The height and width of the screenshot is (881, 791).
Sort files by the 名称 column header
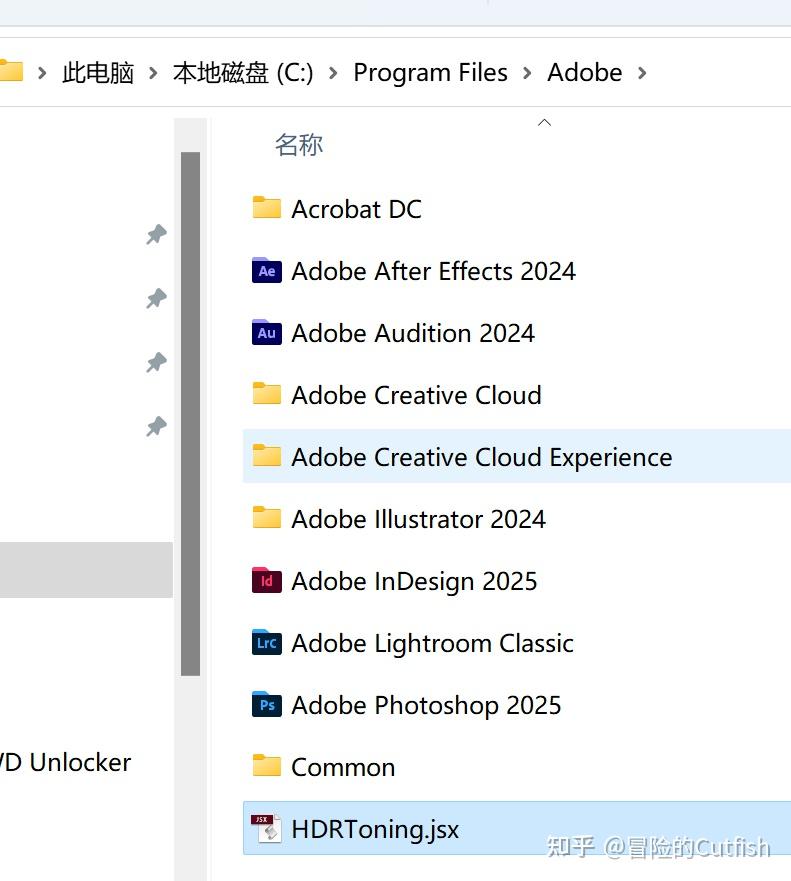click(299, 145)
